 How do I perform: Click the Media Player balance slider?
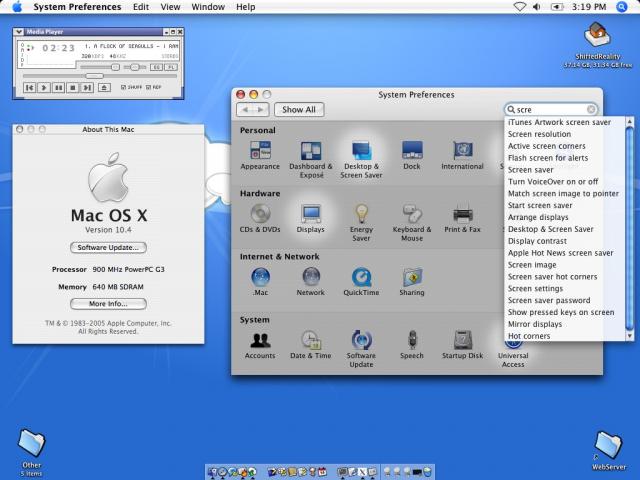pos(135,67)
